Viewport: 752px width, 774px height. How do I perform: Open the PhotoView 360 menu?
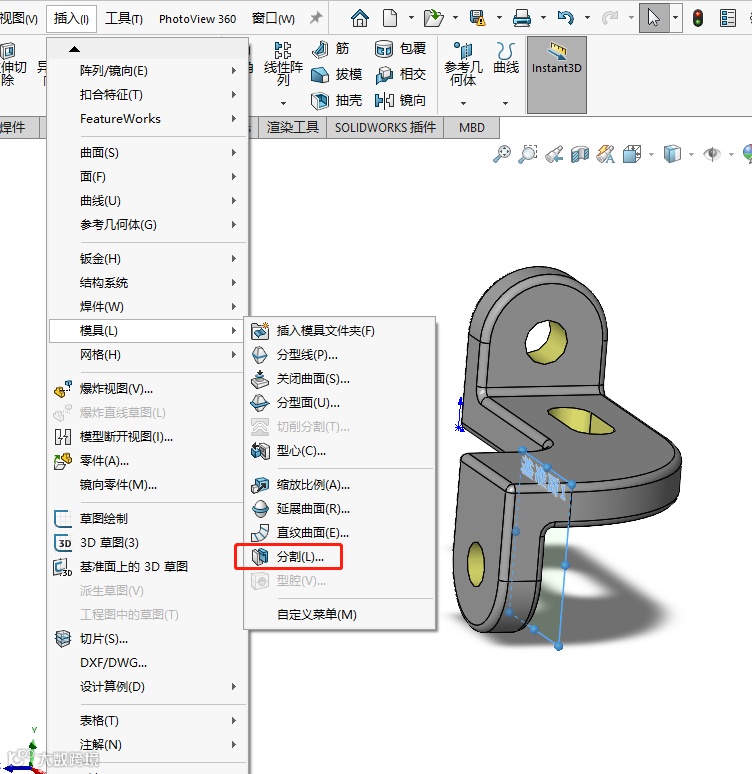tap(198, 19)
